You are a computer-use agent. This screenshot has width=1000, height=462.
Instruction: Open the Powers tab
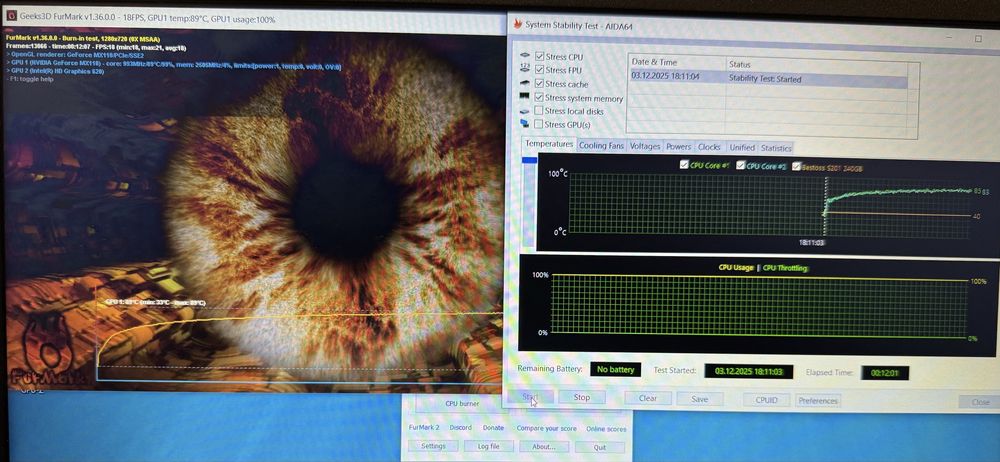[679, 147]
